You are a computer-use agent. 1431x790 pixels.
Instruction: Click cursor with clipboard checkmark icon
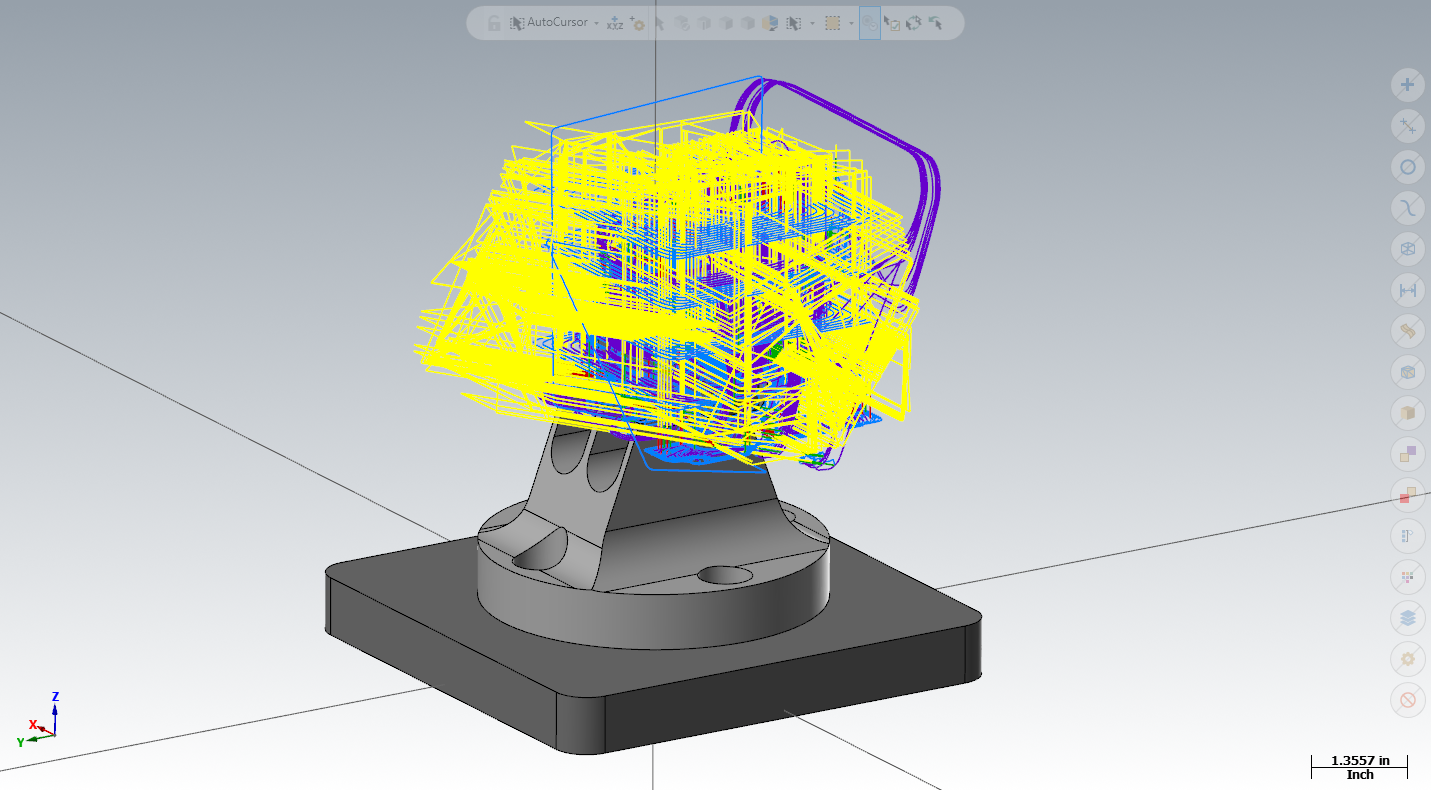pyautogui.click(x=892, y=23)
